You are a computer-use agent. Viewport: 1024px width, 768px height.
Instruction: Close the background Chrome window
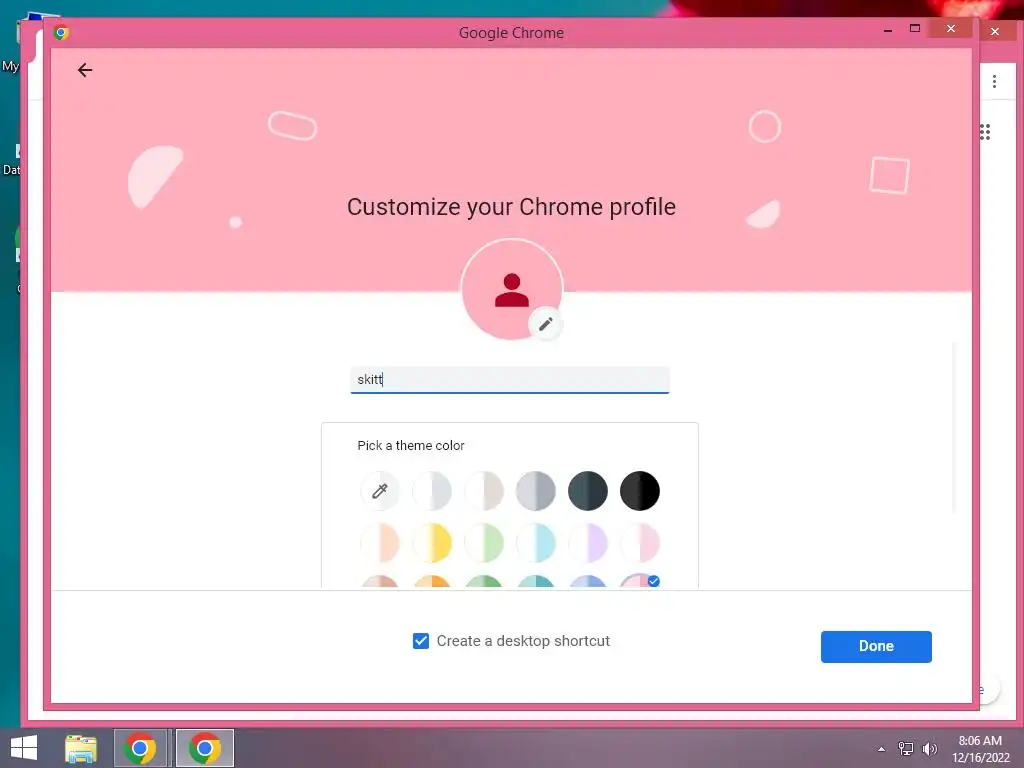tap(995, 31)
